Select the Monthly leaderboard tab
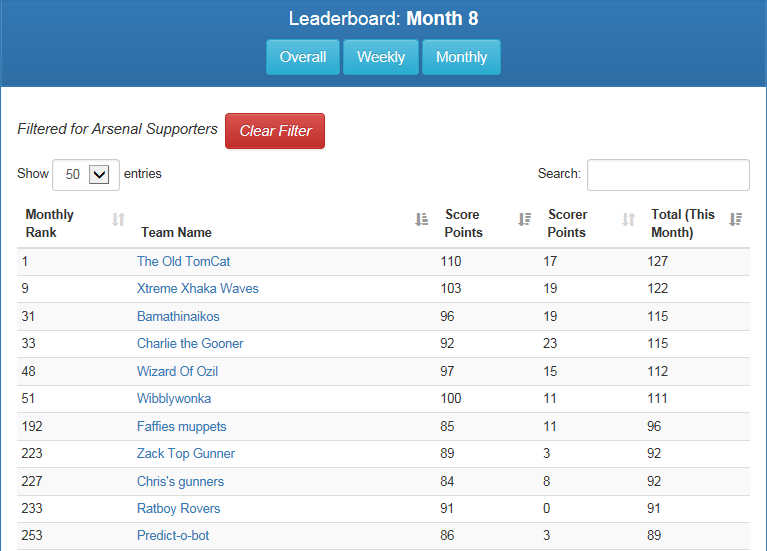The height and width of the screenshot is (551, 767). 461,57
